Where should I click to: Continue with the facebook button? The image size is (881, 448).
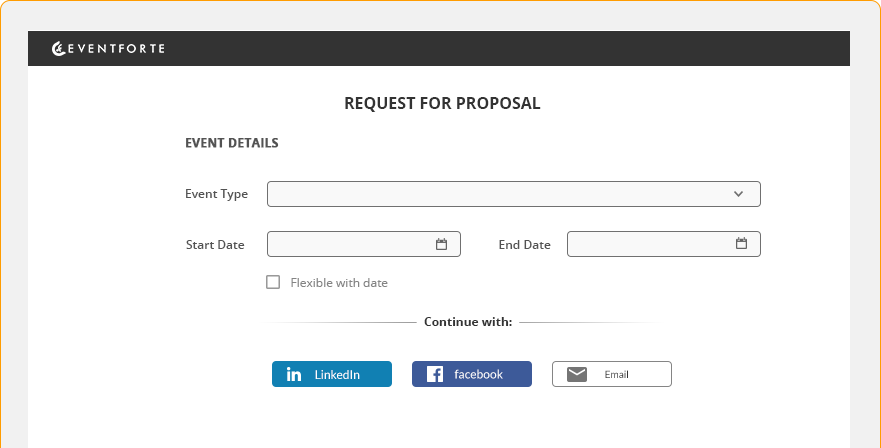tap(472, 374)
